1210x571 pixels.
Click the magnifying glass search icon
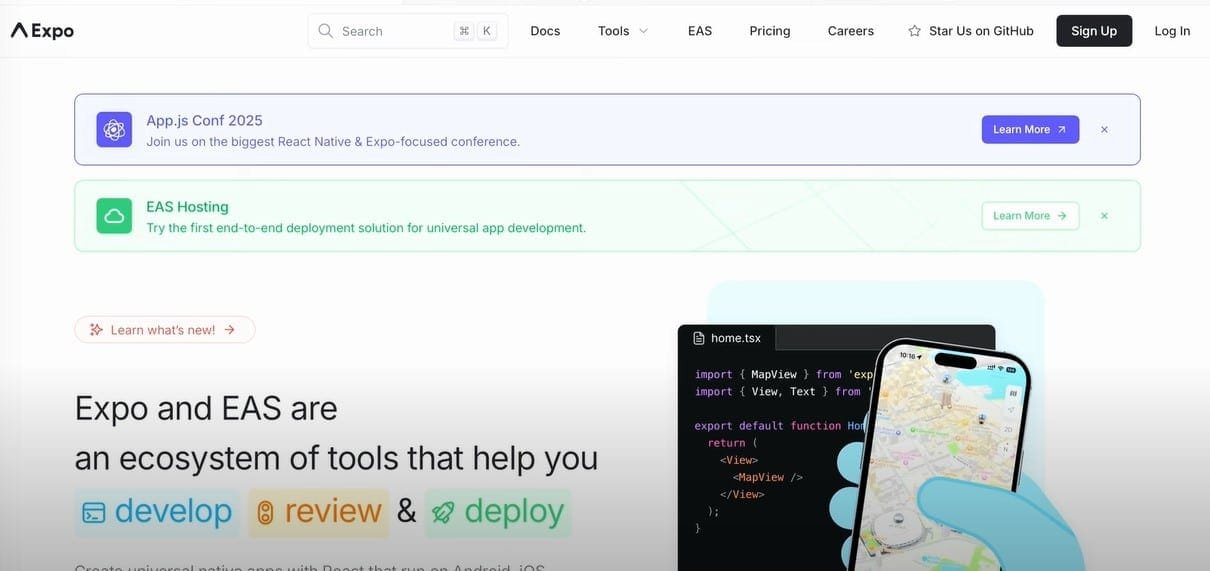[325, 31]
